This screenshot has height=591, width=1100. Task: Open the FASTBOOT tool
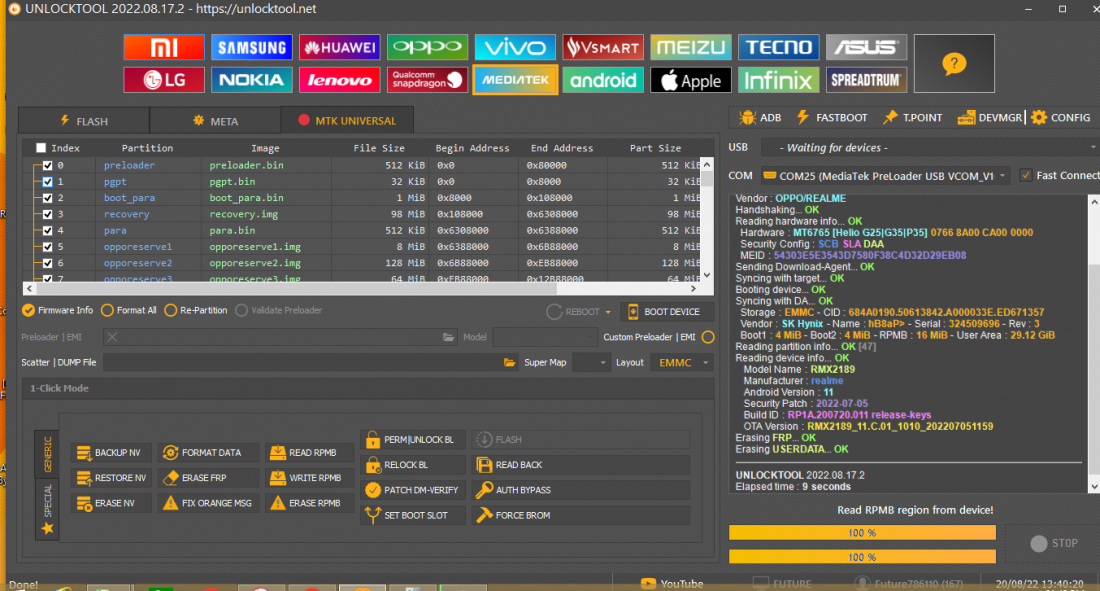832,117
